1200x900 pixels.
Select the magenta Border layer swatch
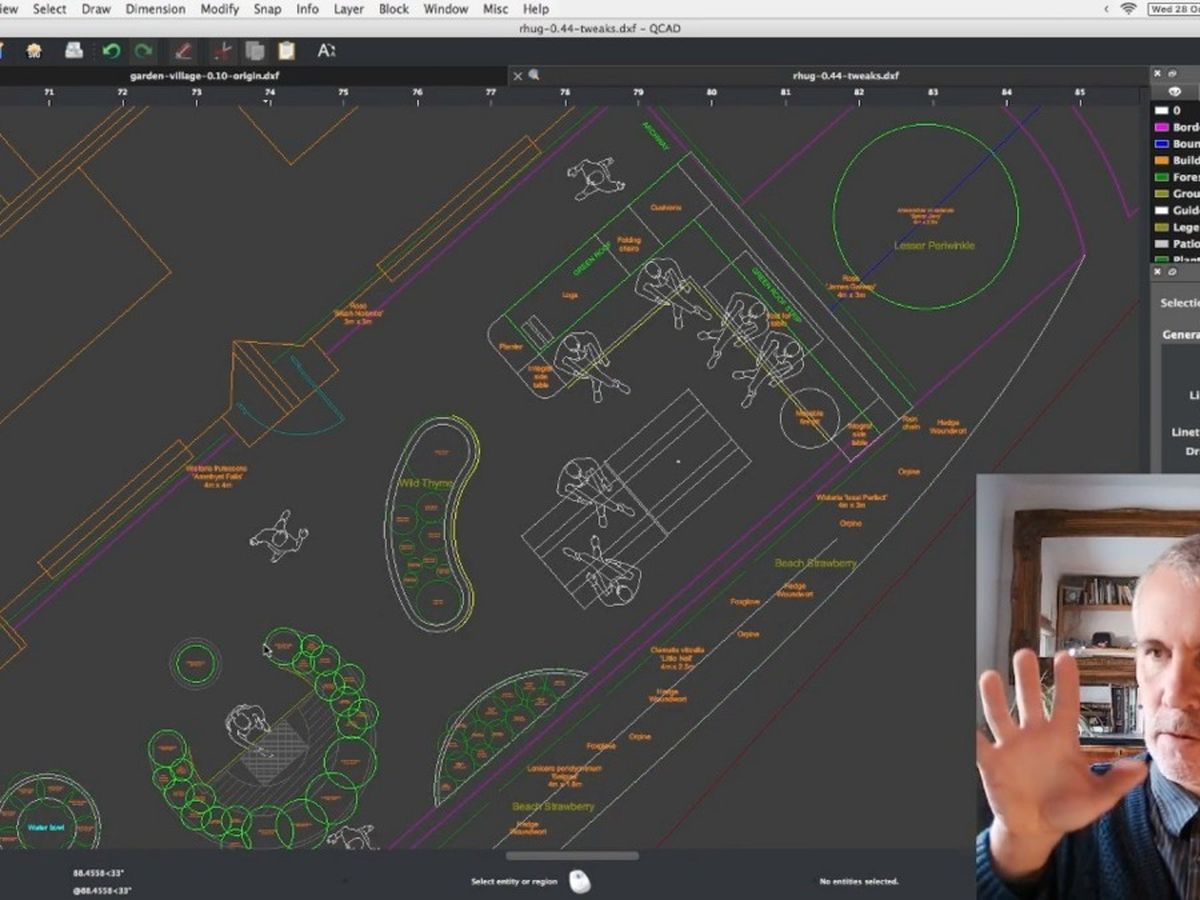click(x=1162, y=128)
